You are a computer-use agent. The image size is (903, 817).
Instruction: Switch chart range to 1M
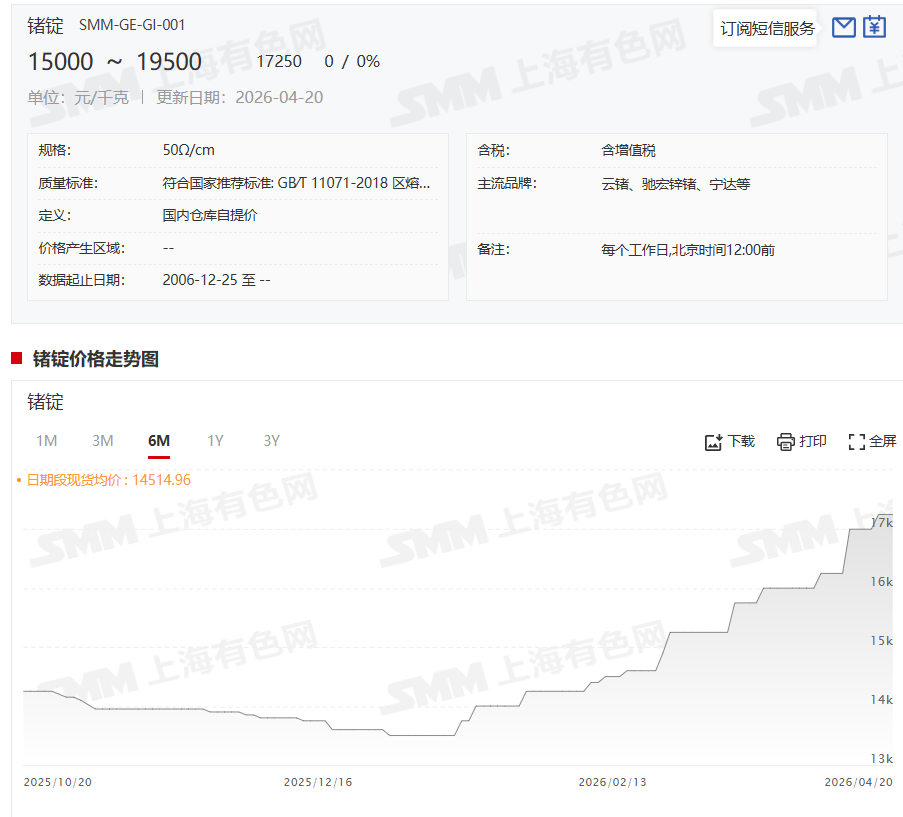click(x=47, y=441)
